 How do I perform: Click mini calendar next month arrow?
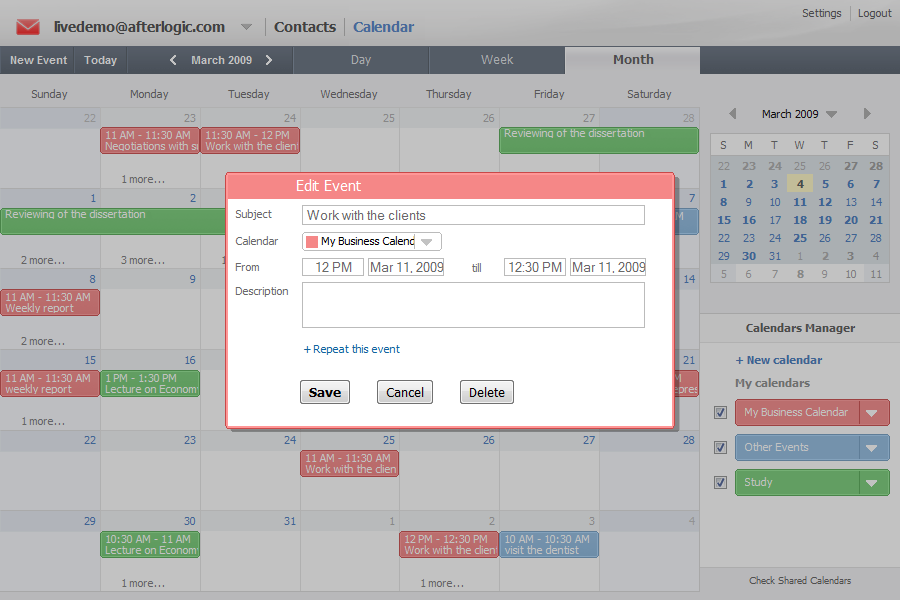[x=867, y=114]
